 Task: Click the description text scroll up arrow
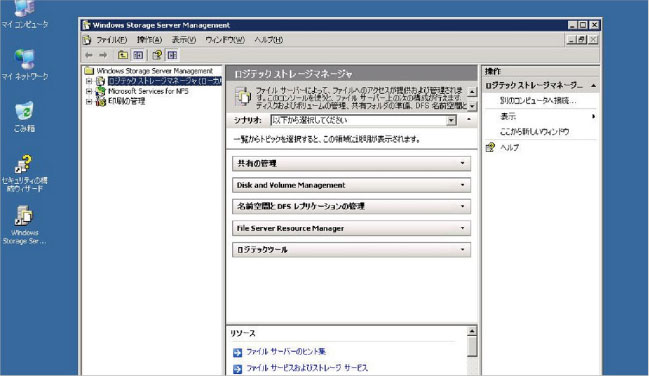pos(472,92)
